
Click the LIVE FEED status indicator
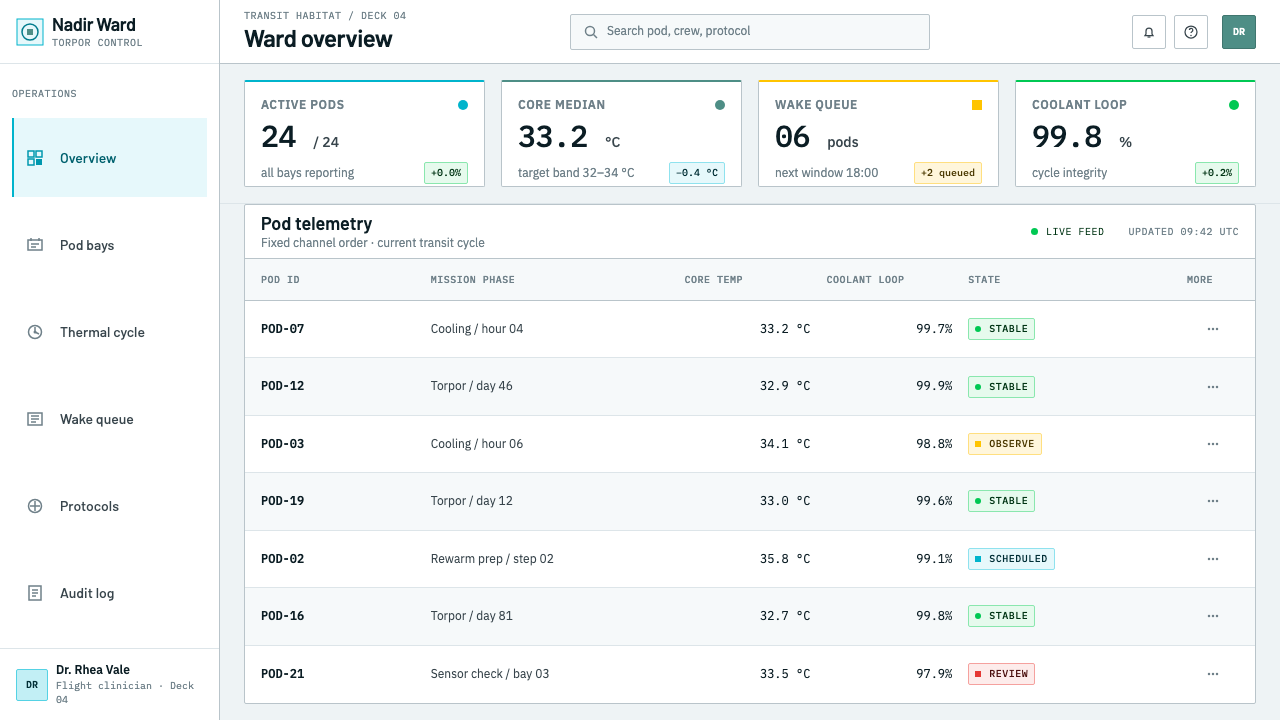click(x=1068, y=232)
